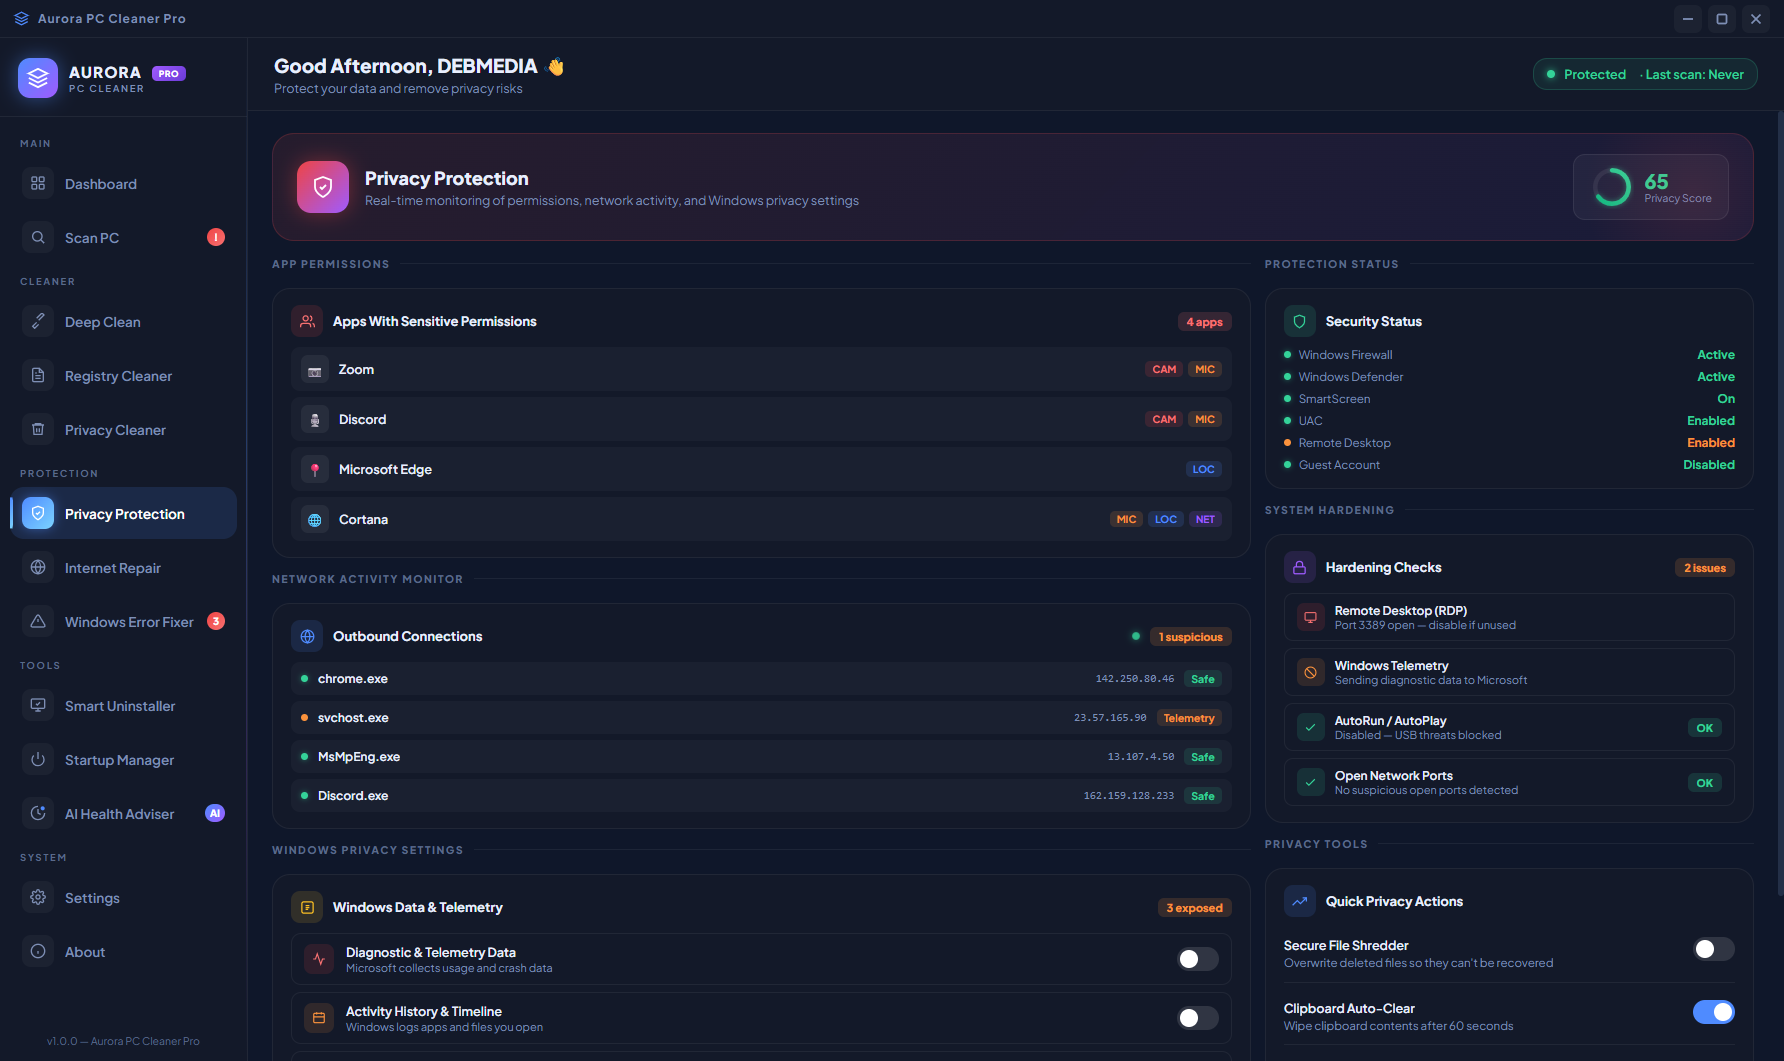Image resolution: width=1784 pixels, height=1061 pixels.
Task: Click the svchost.exe Telemetry tag
Action: click(x=1189, y=718)
